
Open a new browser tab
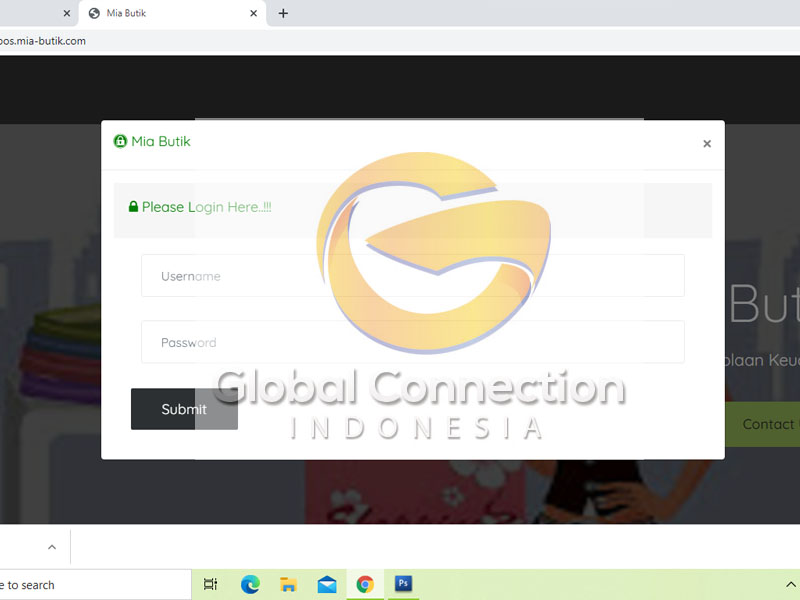(x=283, y=14)
